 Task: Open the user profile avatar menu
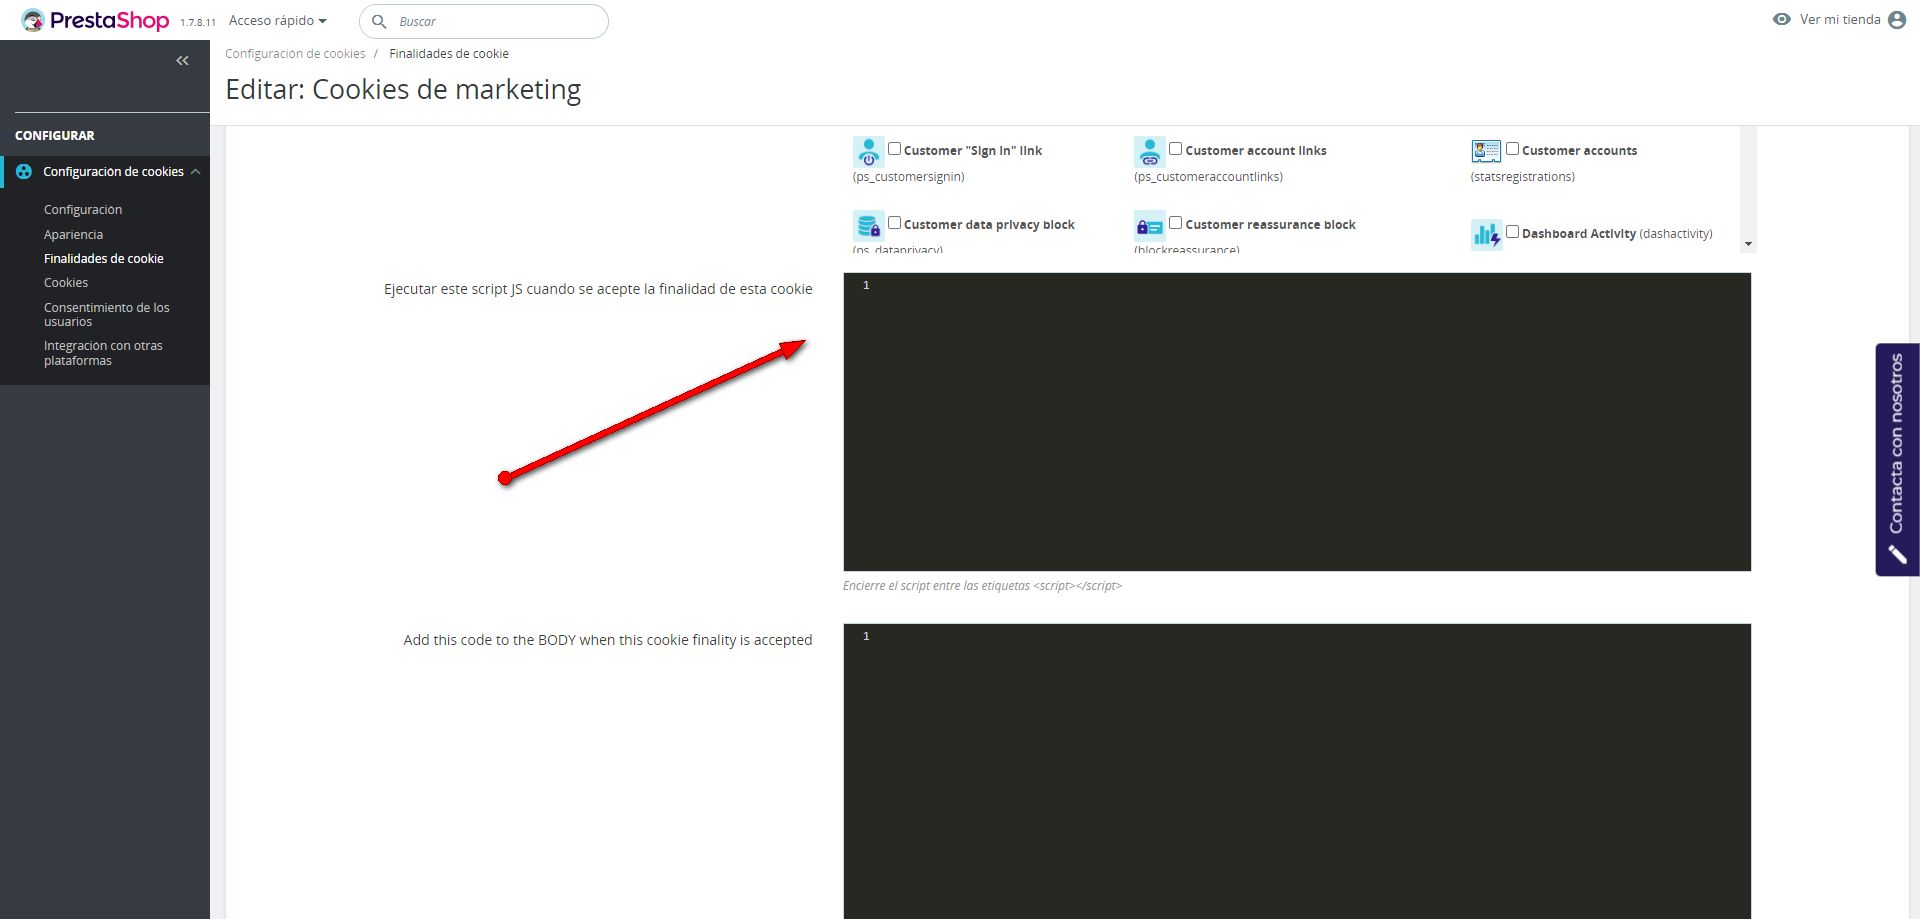tap(1897, 20)
